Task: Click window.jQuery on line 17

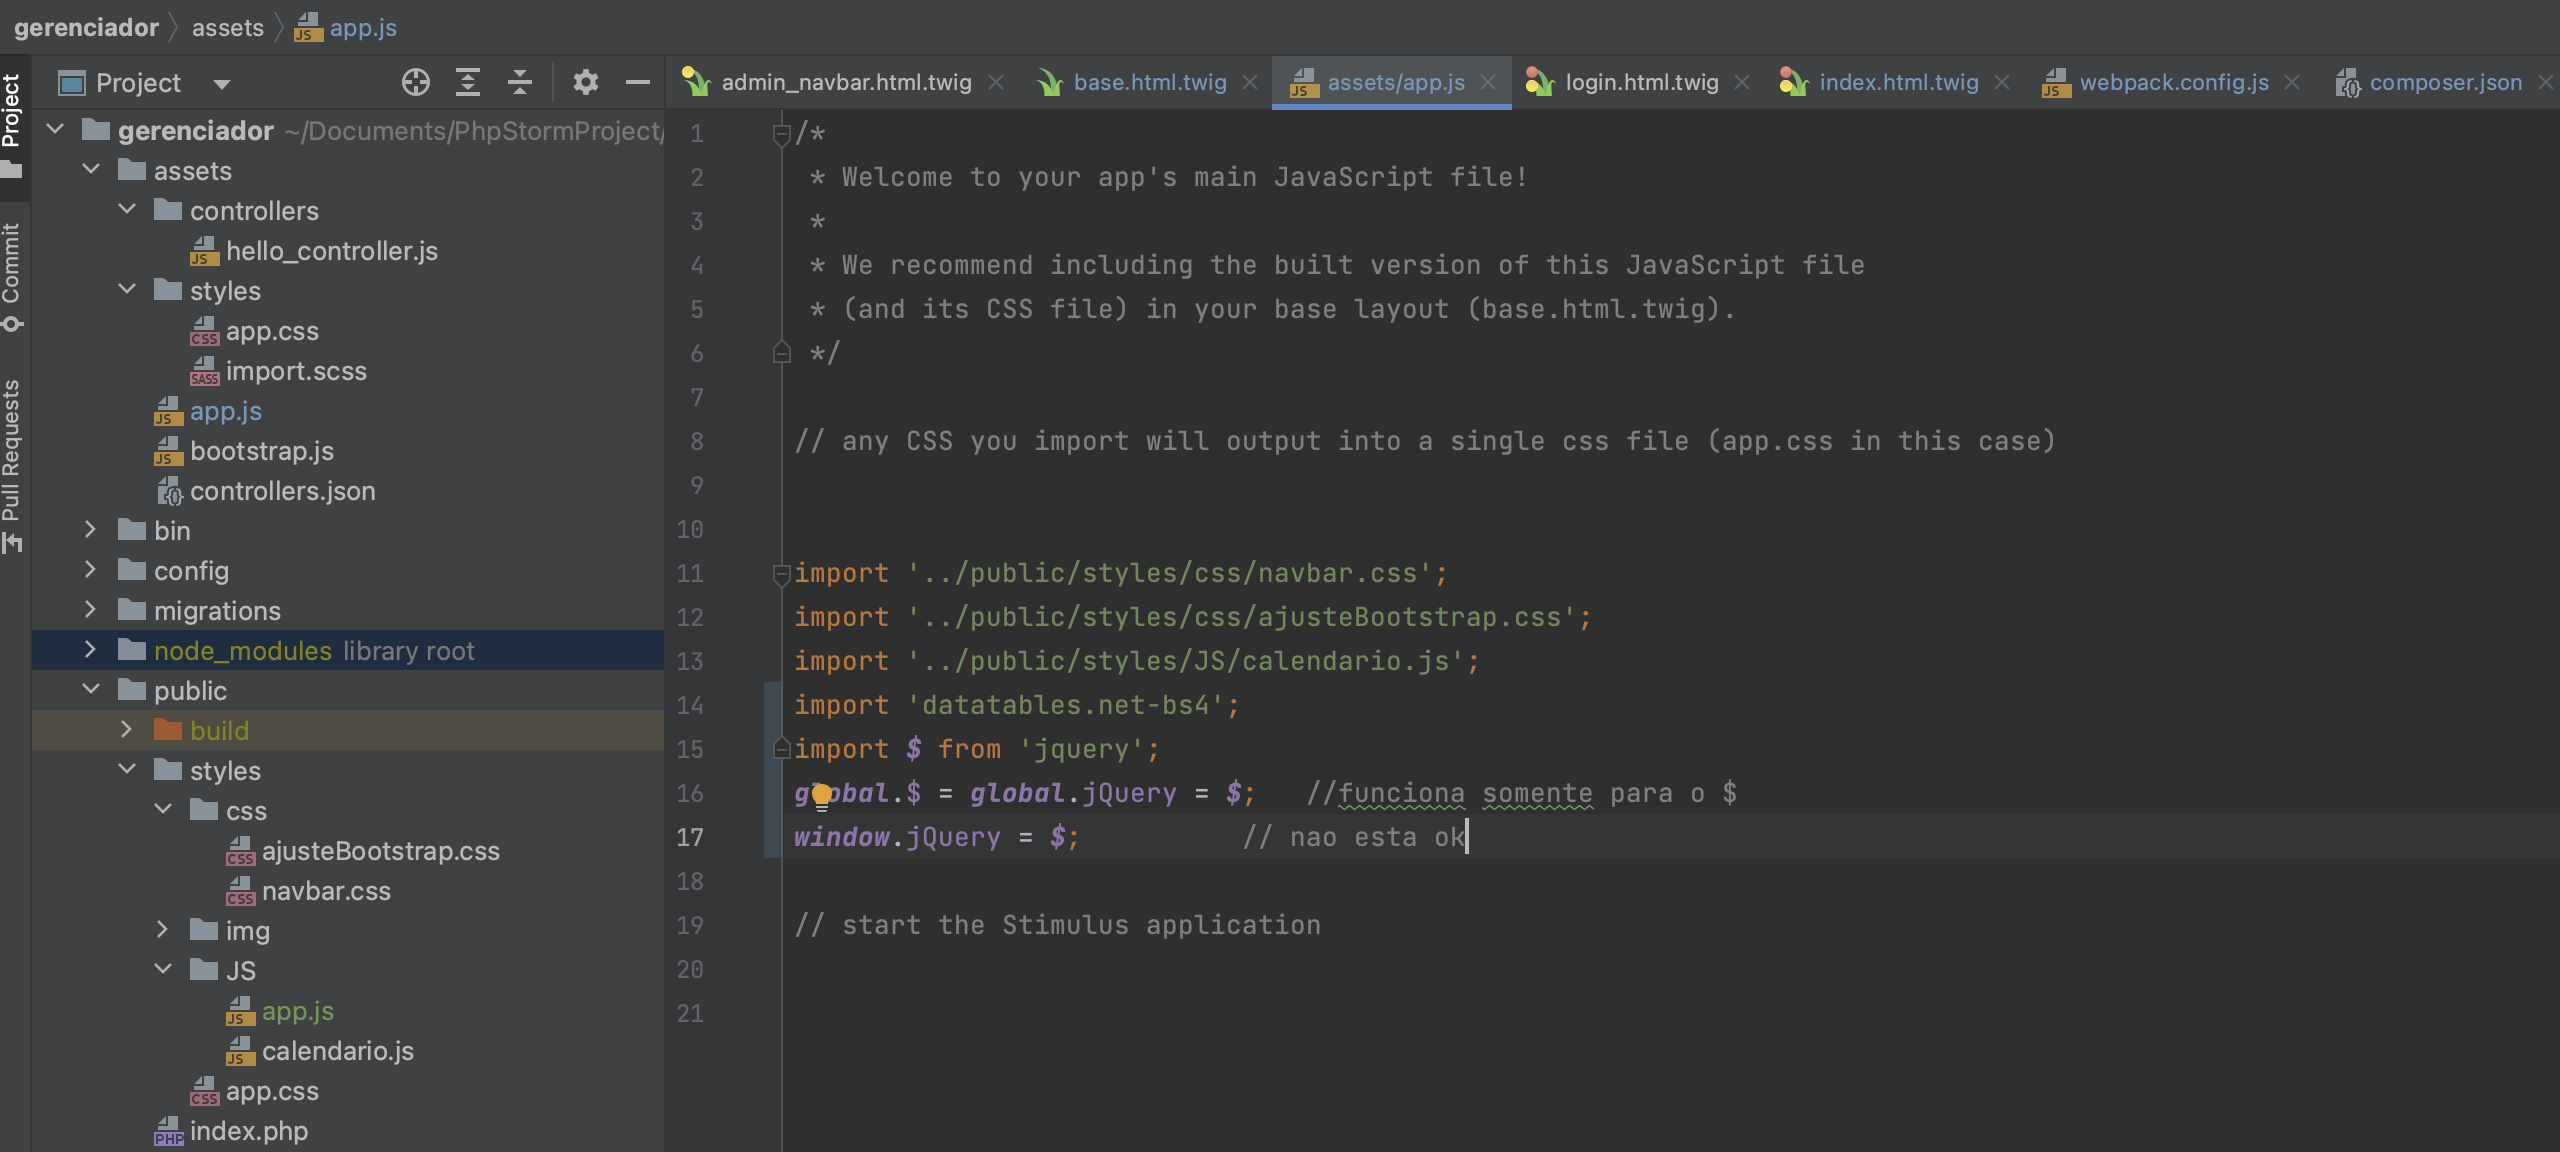Action: [x=897, y=837]
